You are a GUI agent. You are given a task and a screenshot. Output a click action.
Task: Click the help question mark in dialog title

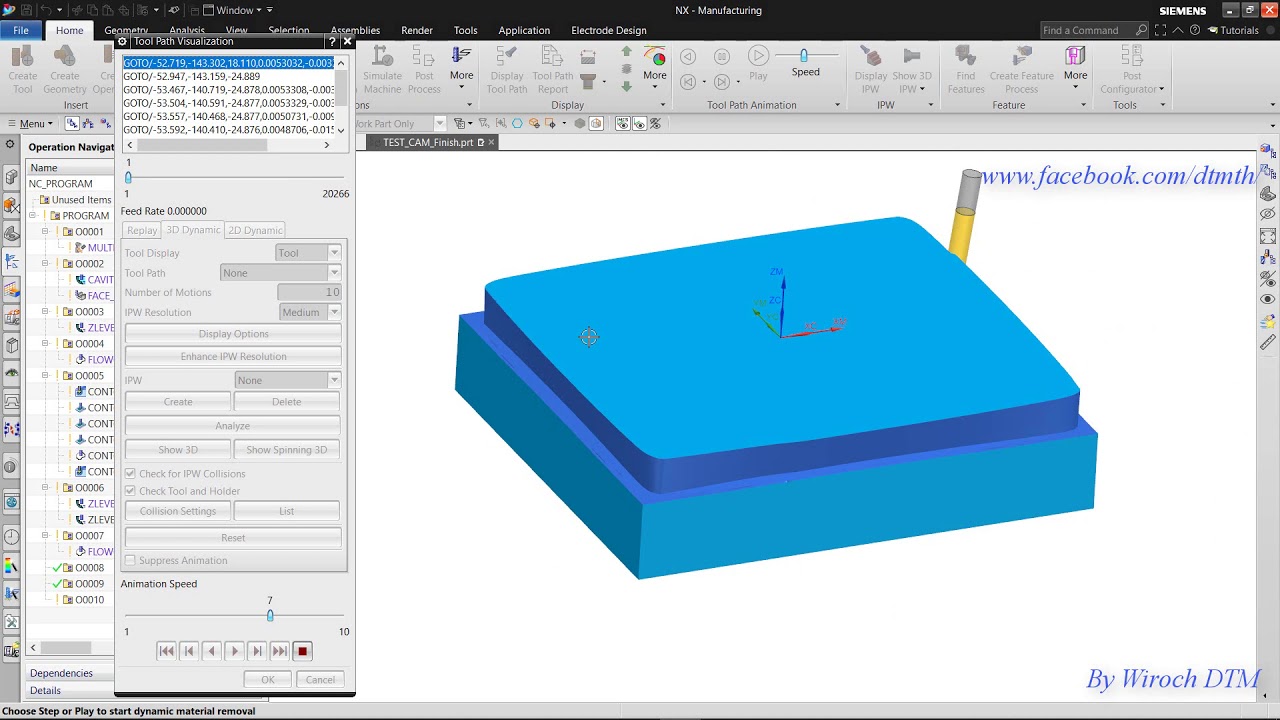[x=332, y=42]
